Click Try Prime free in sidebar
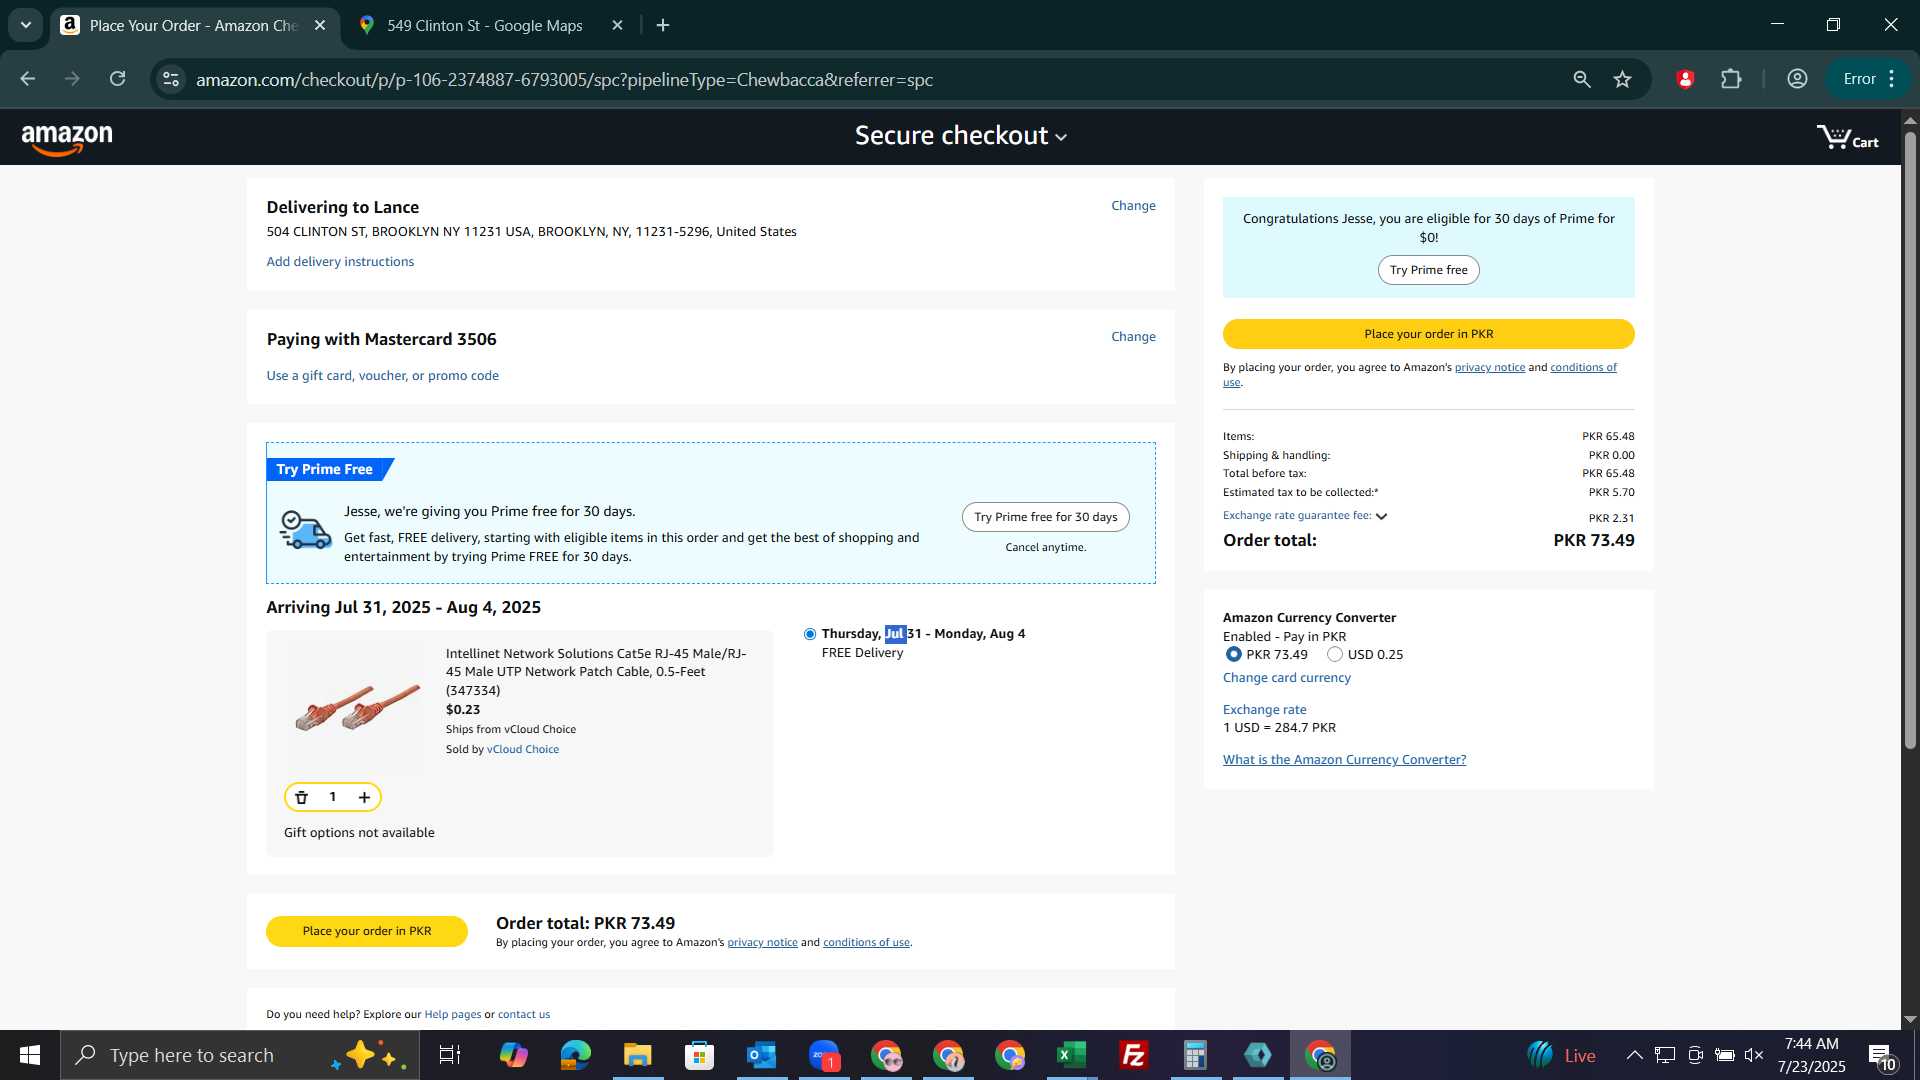The image size is (1920, 1080). 1428,270
